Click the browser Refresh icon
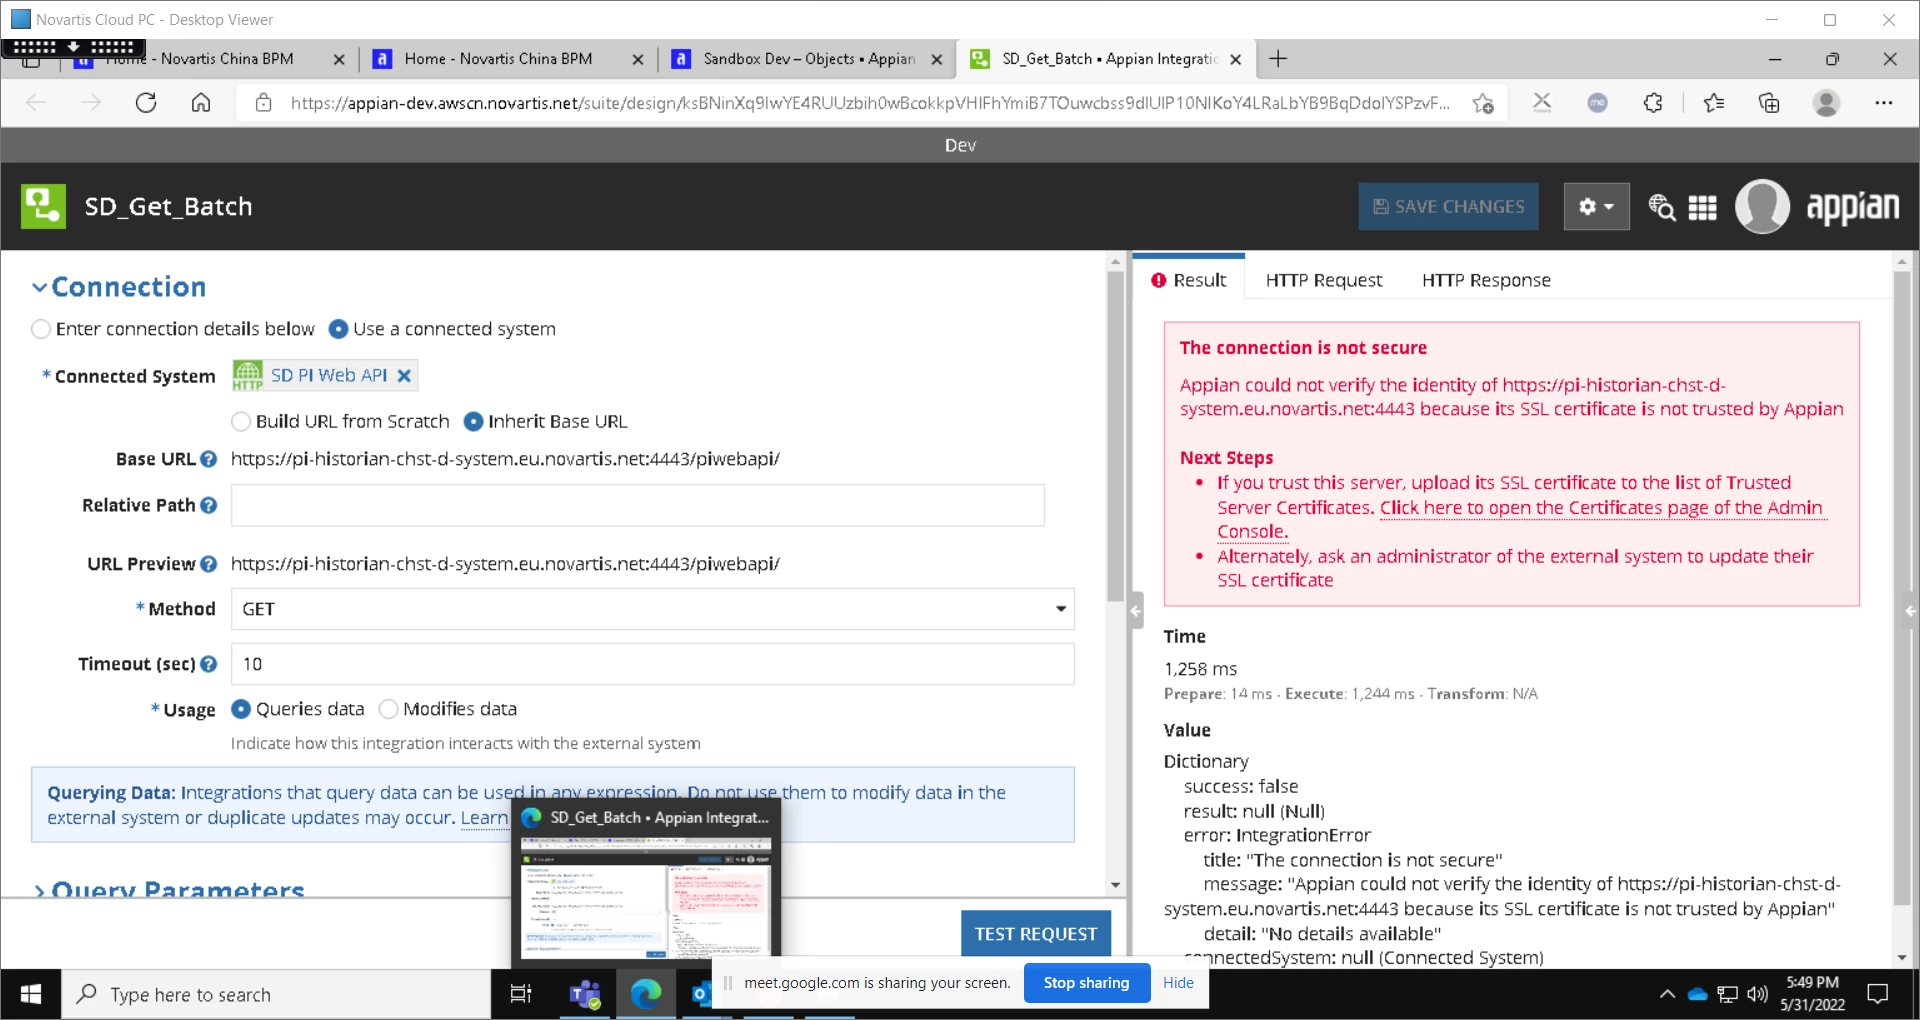1920x1020 pixels. (x=146, y=102)
